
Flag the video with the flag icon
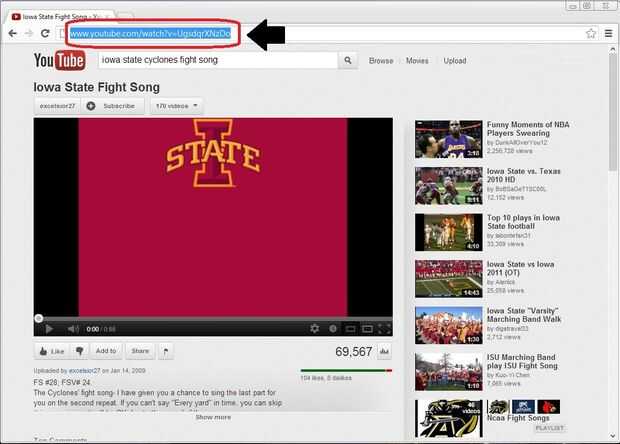point(166,351)
